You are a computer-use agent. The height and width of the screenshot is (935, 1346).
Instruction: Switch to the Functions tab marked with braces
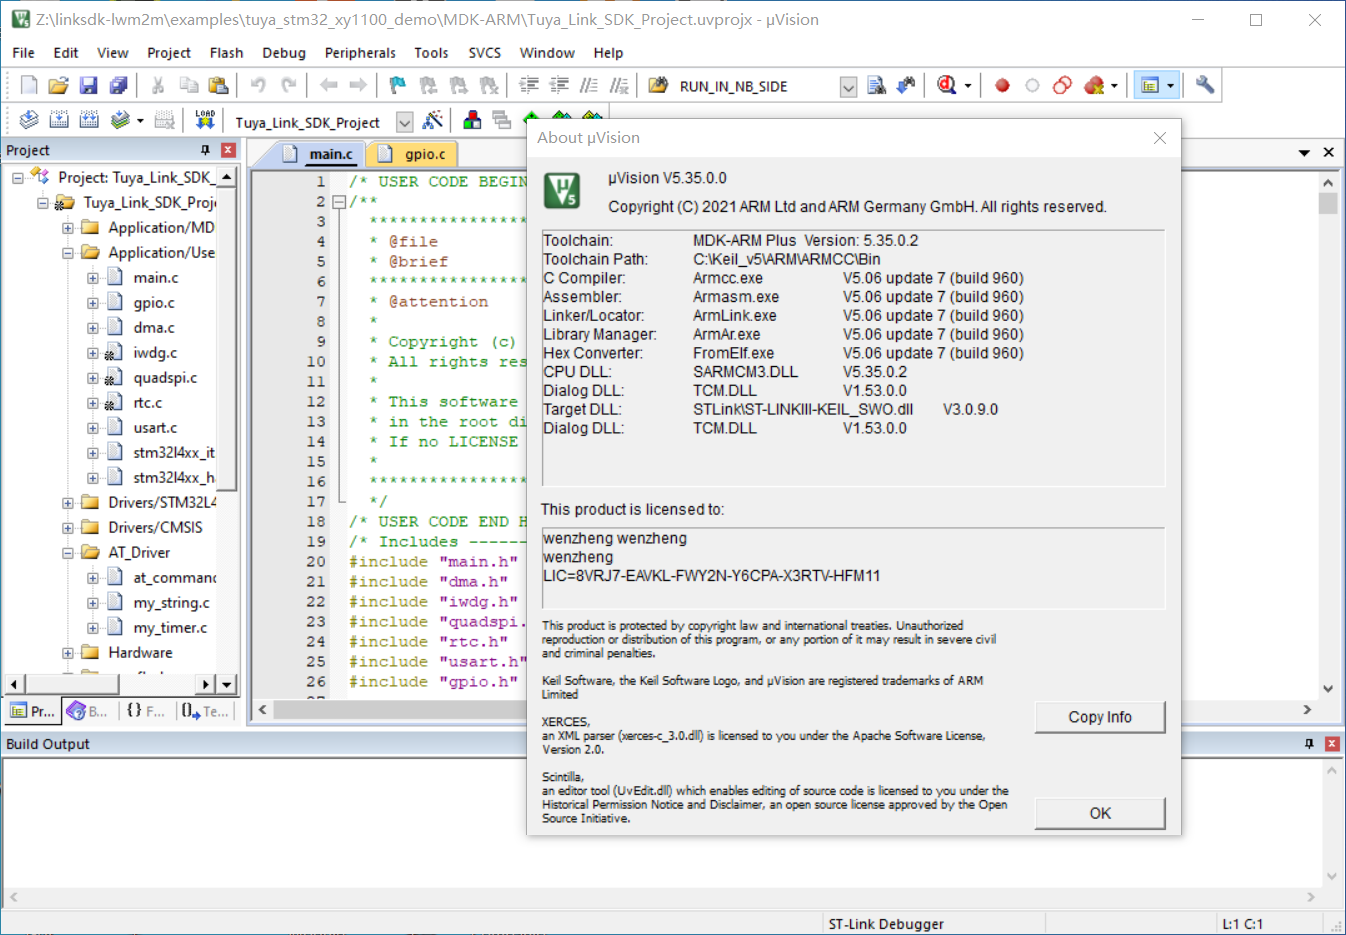tap(146, 711)
